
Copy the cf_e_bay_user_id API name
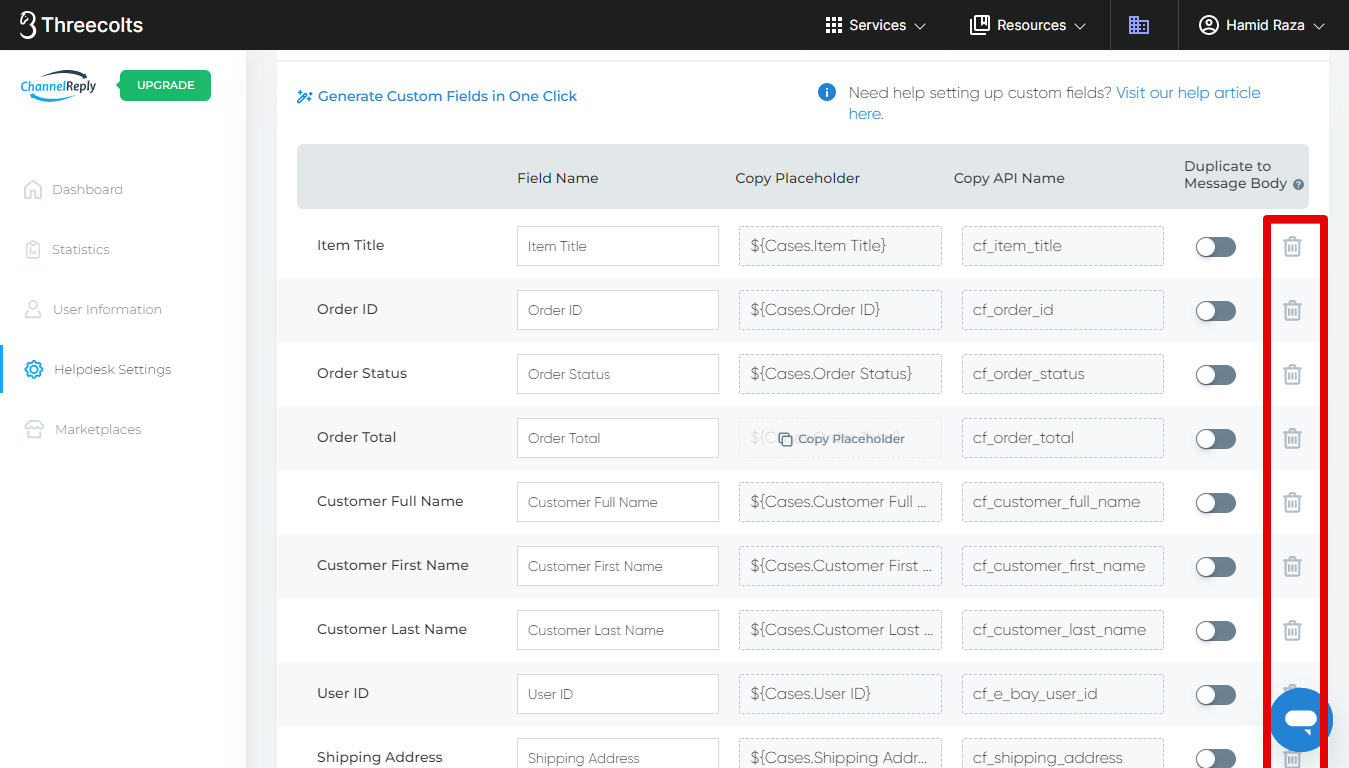(x=1062, y=694)
